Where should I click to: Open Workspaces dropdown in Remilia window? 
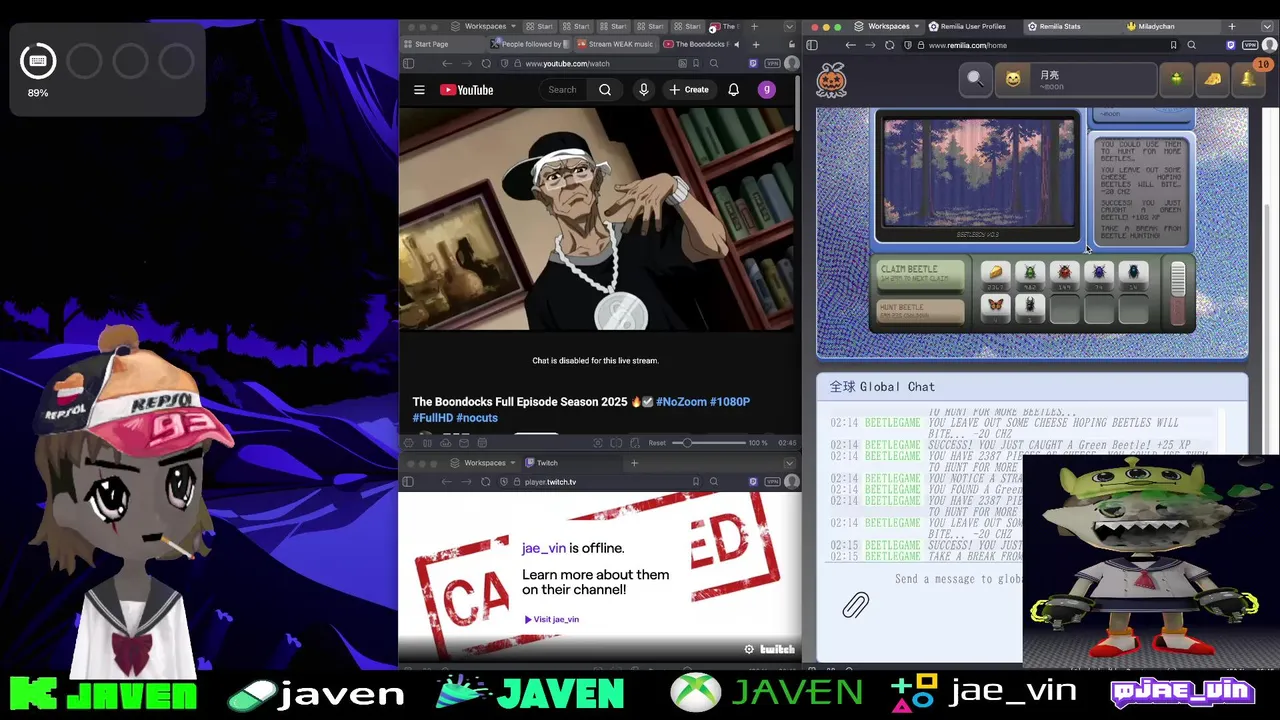[889, 27]
